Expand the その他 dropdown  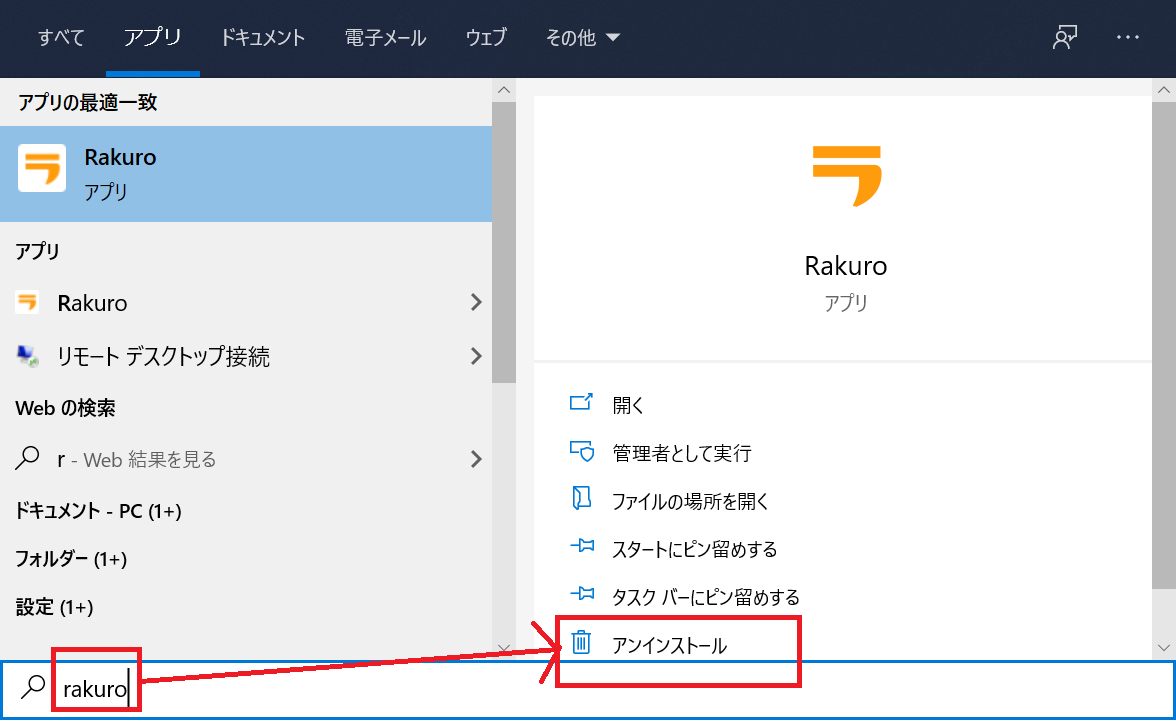tap(583, 38)
